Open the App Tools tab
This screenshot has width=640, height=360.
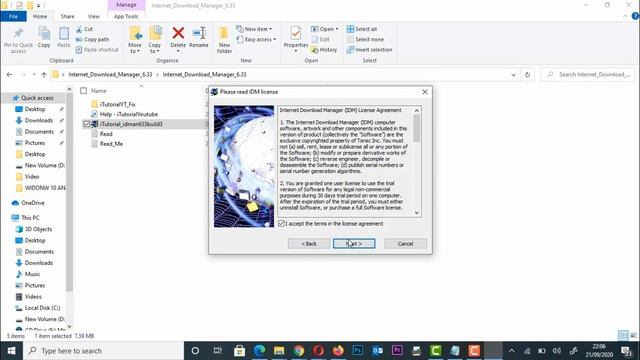tap(126, 16)
